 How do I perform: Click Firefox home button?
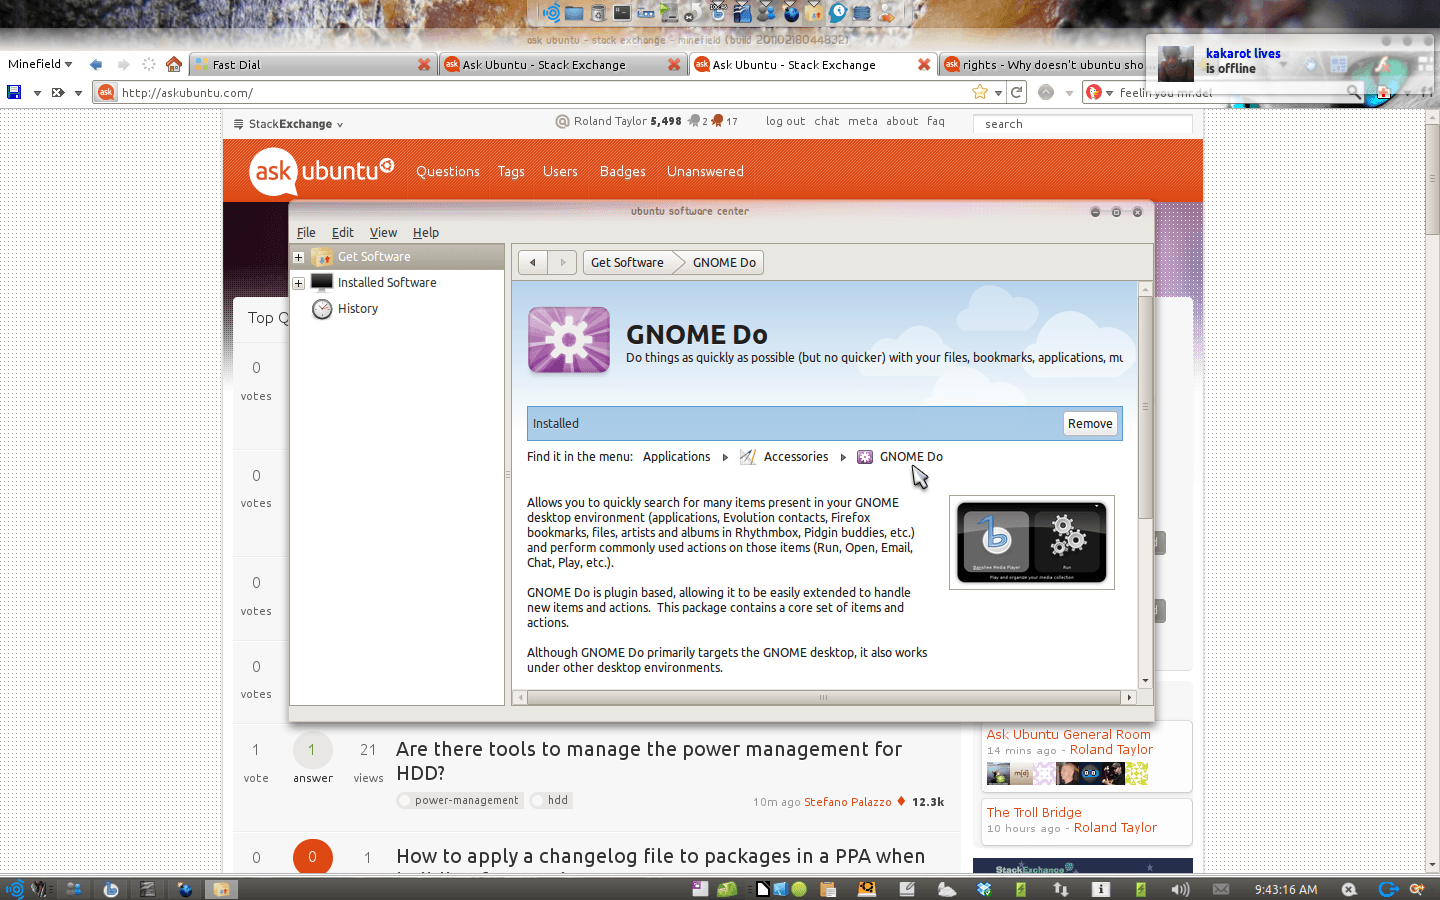174,64
